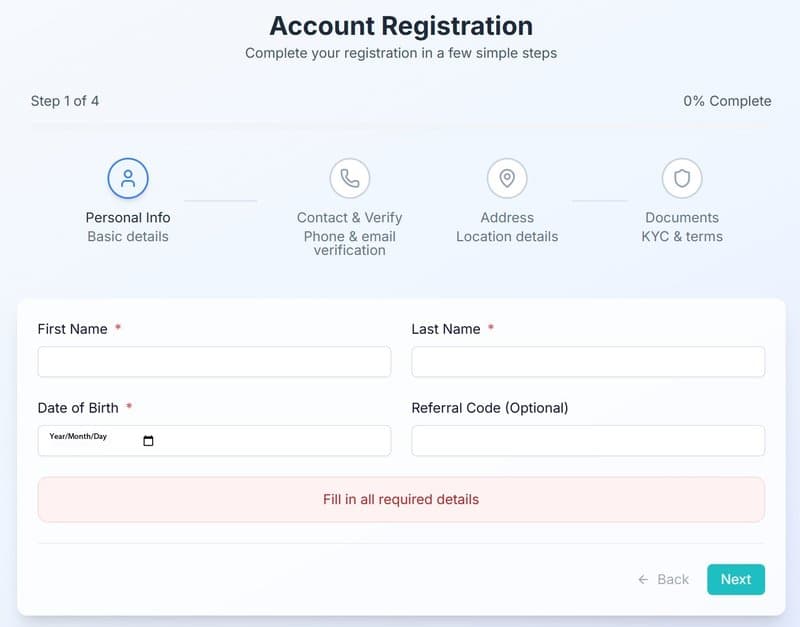Click the 'Referral Code (Optional)' label
The width and height of the screenshot is (800, 627).
coord(490,408)
